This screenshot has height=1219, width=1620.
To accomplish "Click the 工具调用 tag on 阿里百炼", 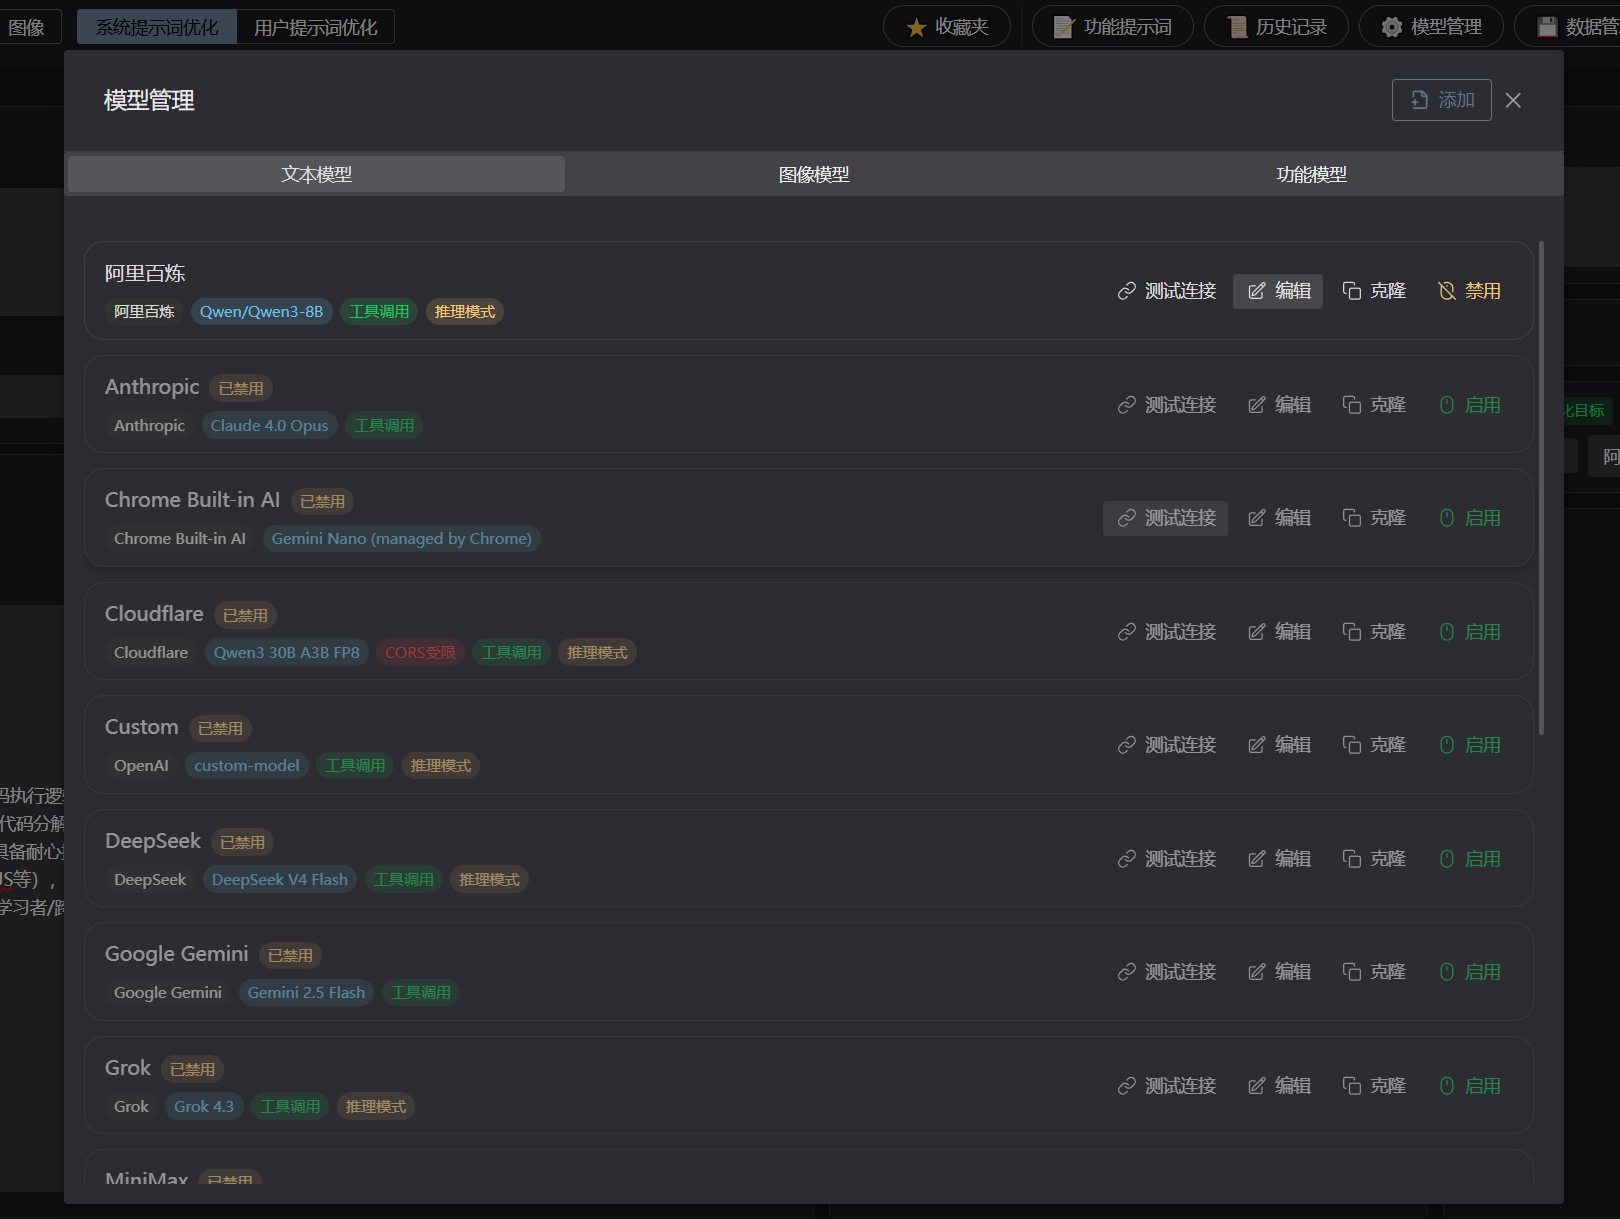I will pyautogui.click(x=379, y=312).
